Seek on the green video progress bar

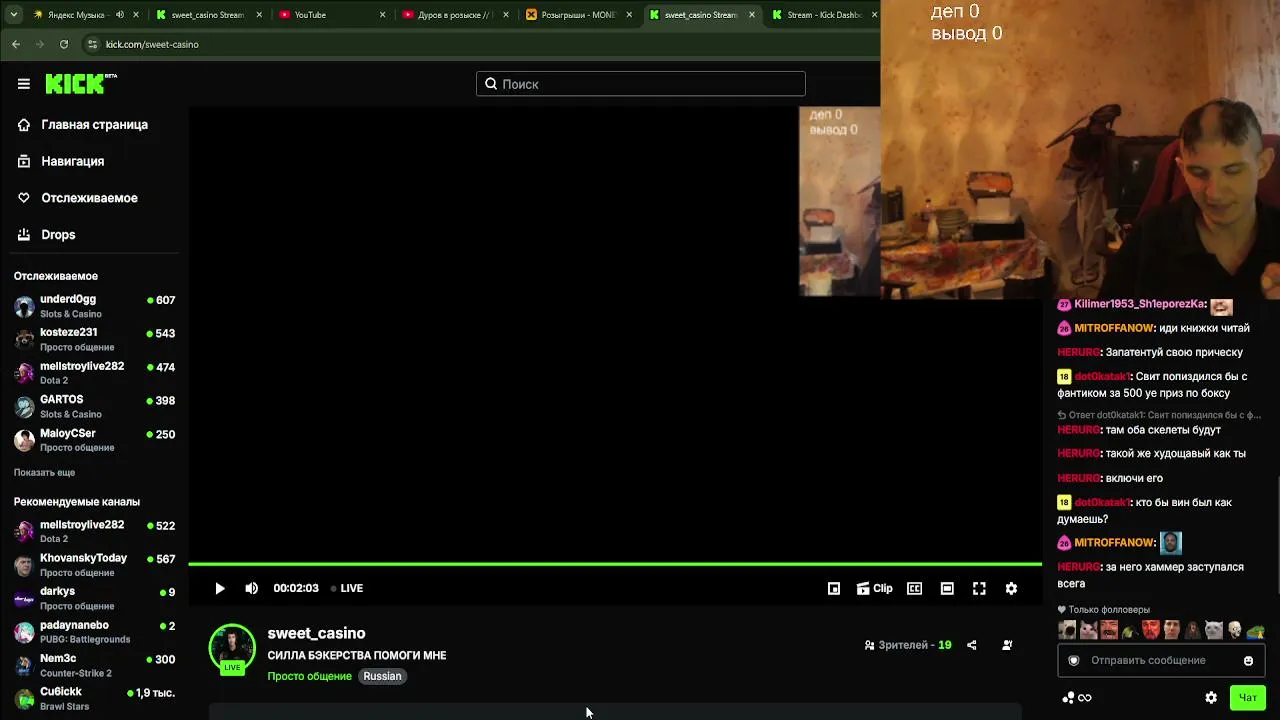point(615,565)
